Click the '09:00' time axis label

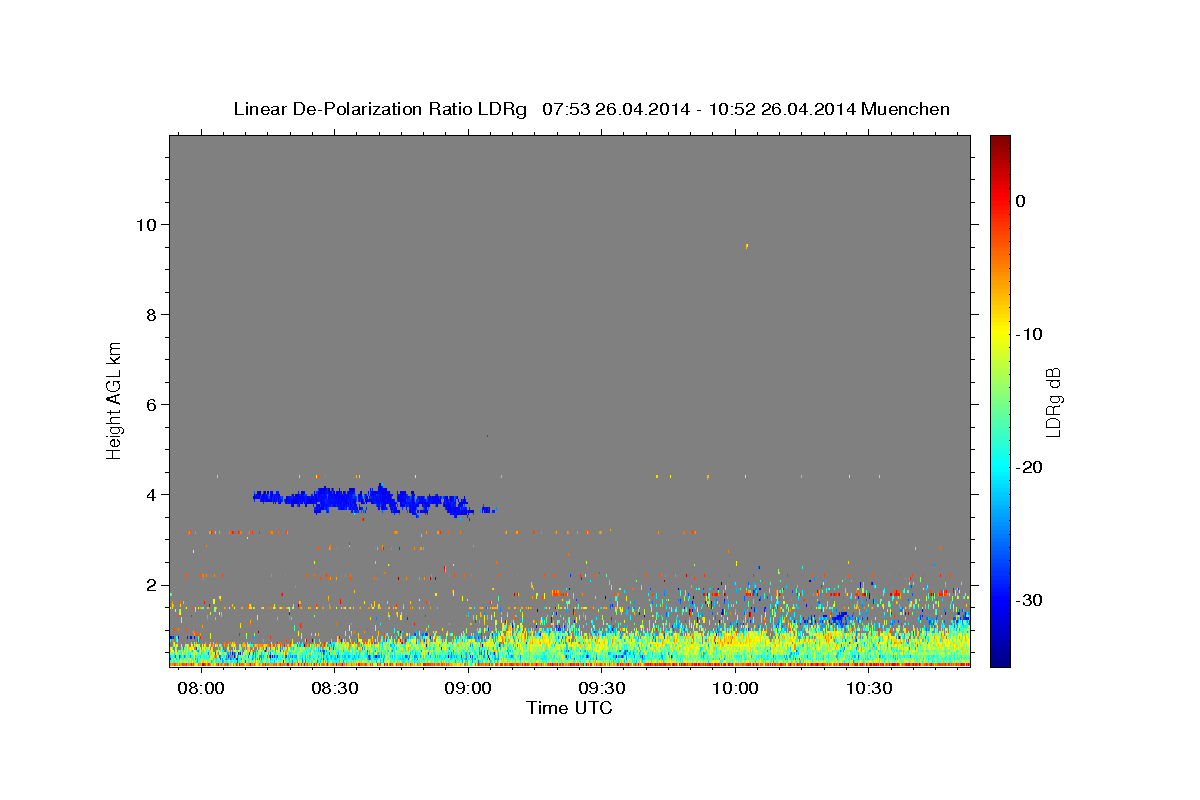[x=469, y=689]
